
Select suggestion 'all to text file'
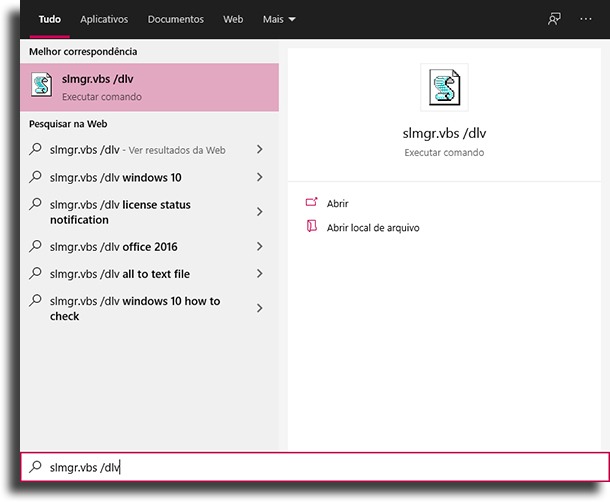(149, 274)
